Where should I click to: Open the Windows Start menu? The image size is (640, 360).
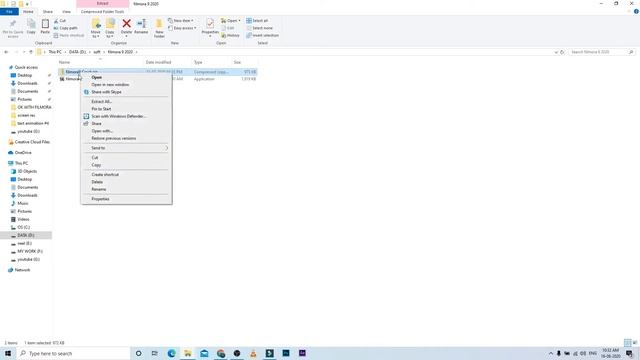point(8,353)
